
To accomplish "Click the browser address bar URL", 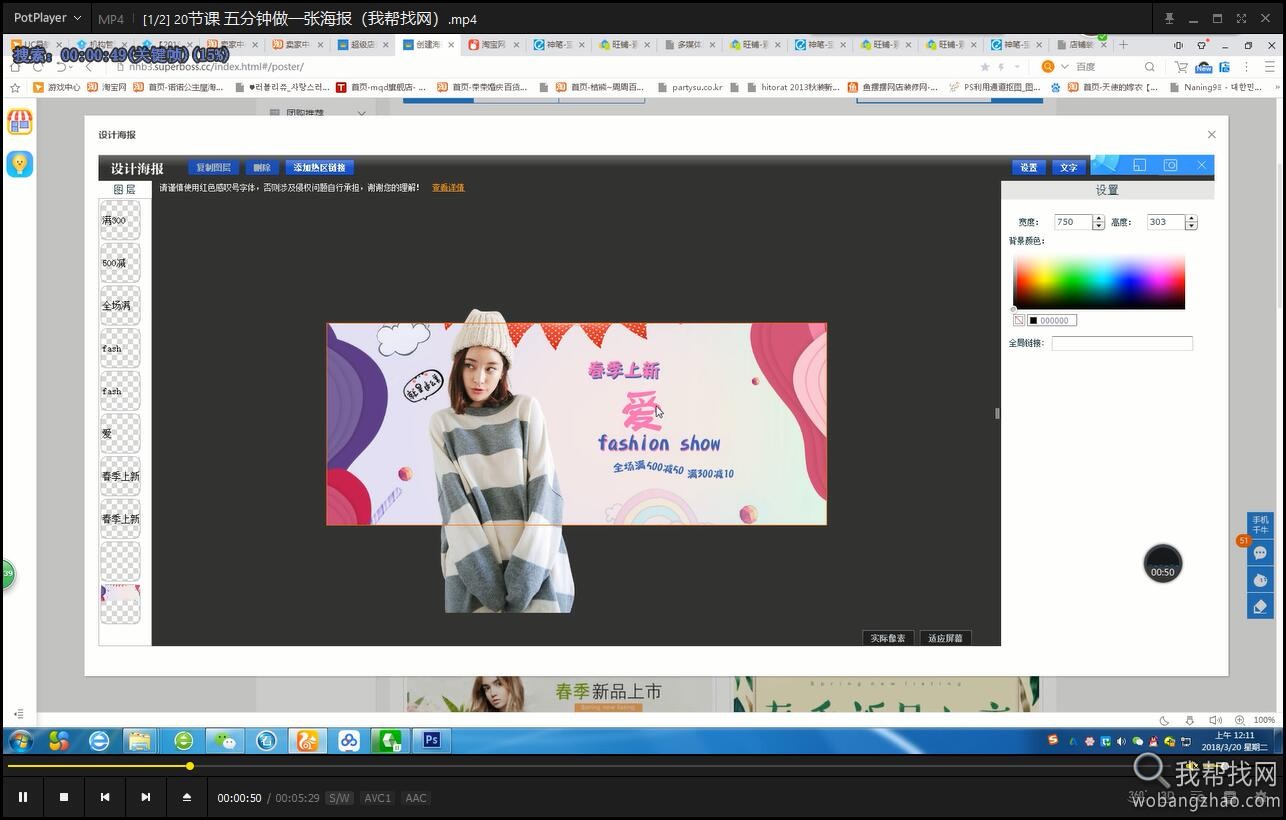I will click(x=210, y=67).
